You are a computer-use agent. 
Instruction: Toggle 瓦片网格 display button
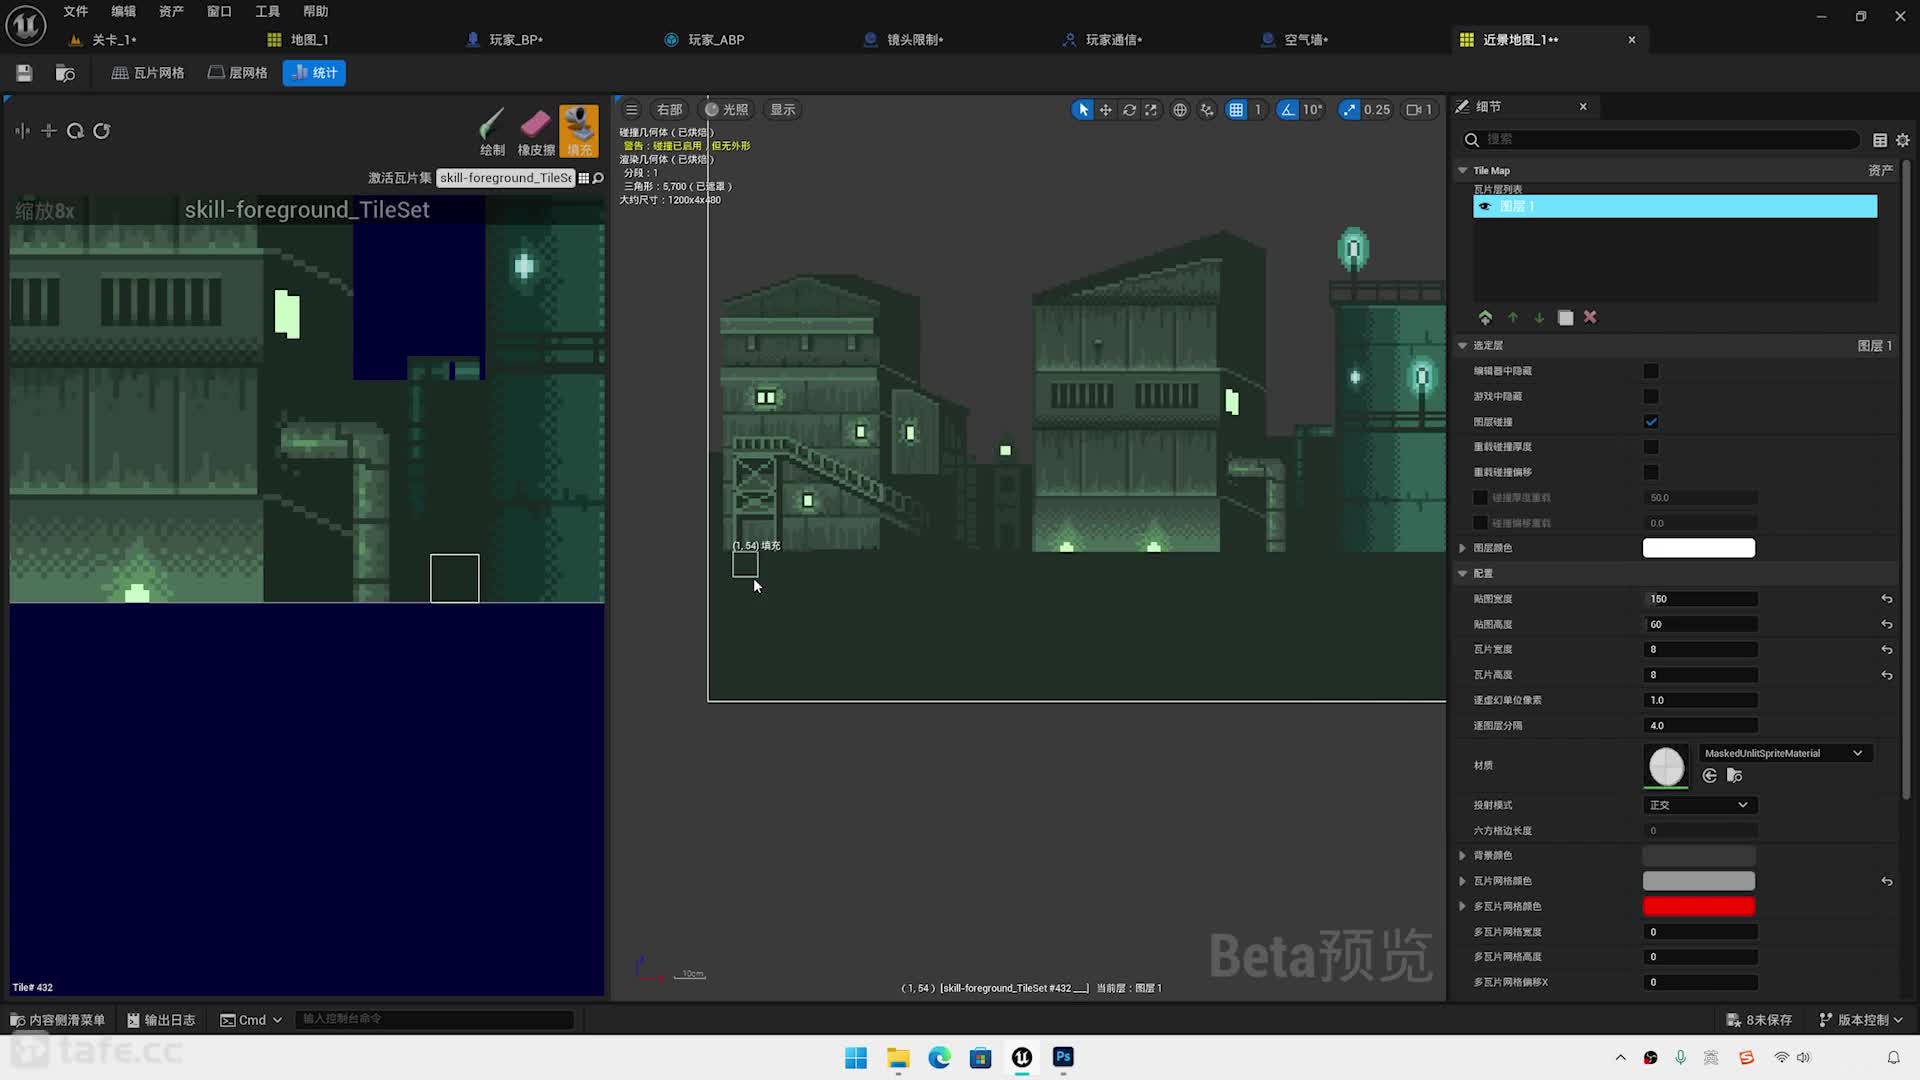148,73
